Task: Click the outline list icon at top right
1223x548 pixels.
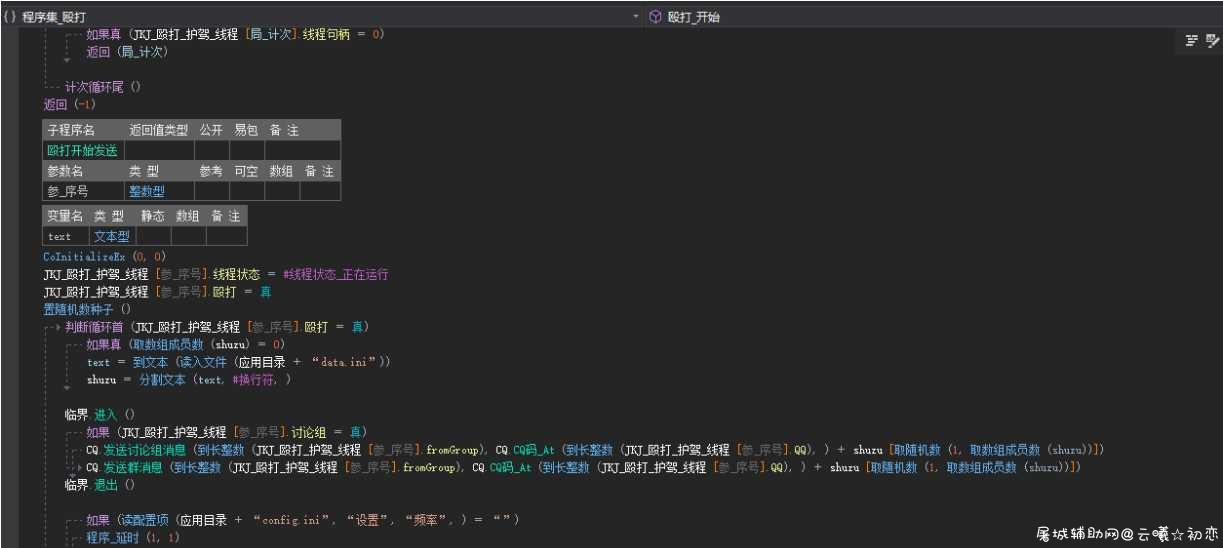Action: [x=1192, y=41]
